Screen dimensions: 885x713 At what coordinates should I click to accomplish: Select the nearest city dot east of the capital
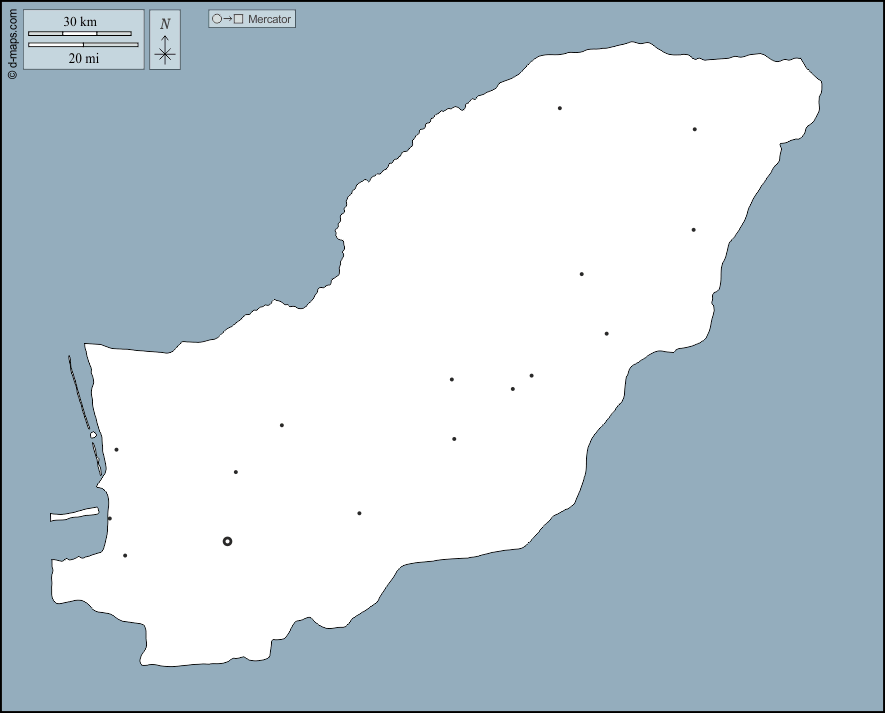(x=359, y=513)
